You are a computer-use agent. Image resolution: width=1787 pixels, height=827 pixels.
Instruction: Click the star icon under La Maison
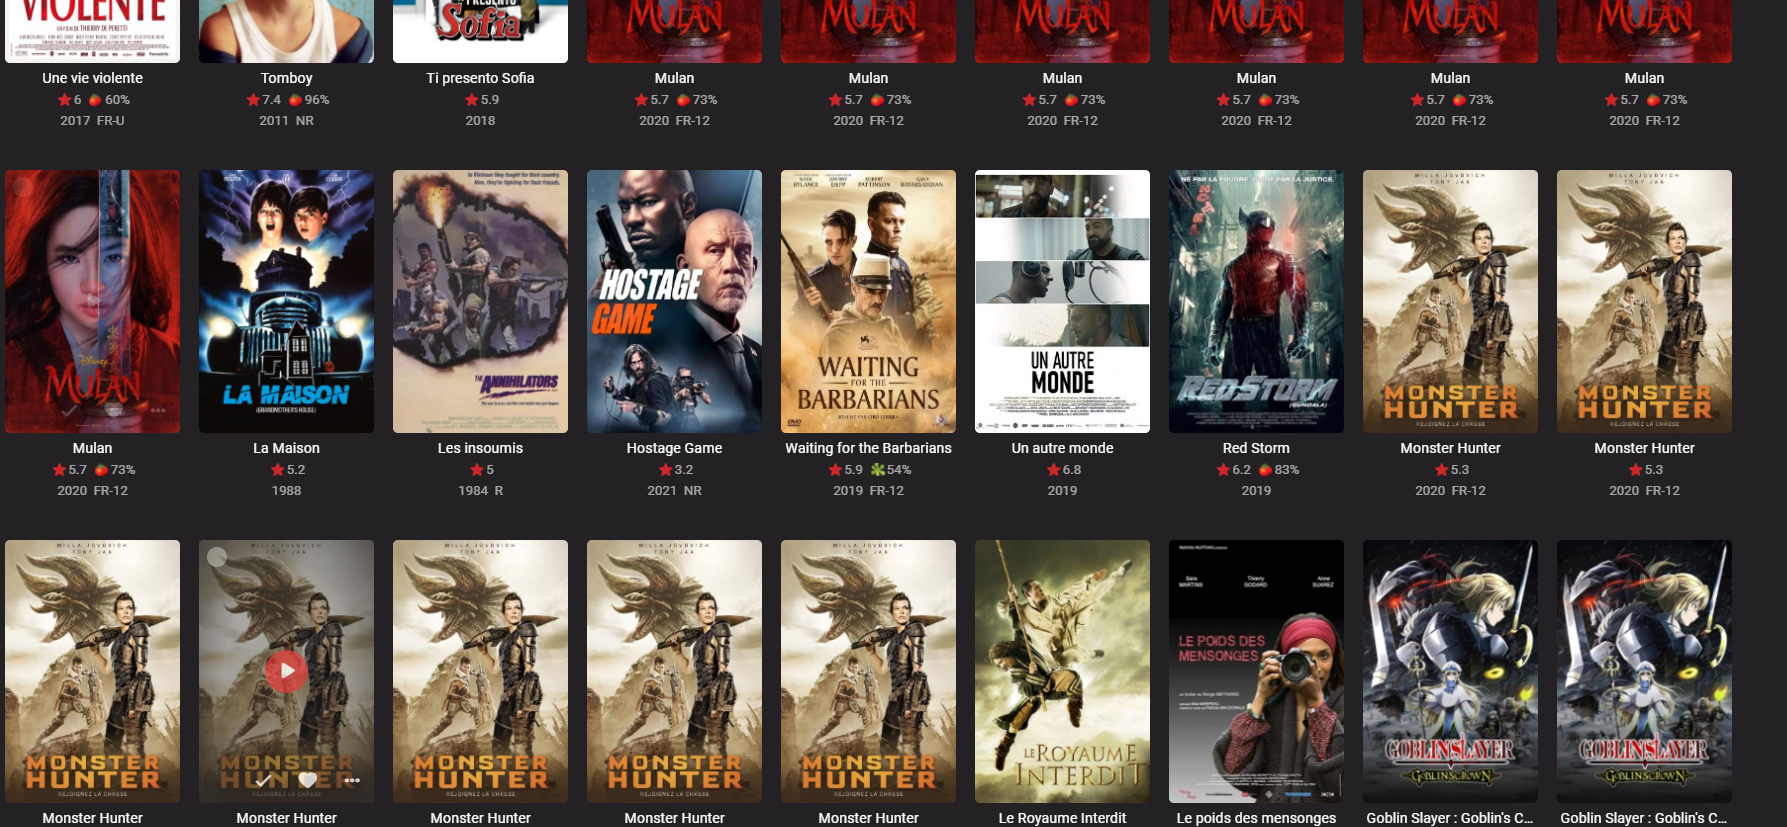point(277,470)
